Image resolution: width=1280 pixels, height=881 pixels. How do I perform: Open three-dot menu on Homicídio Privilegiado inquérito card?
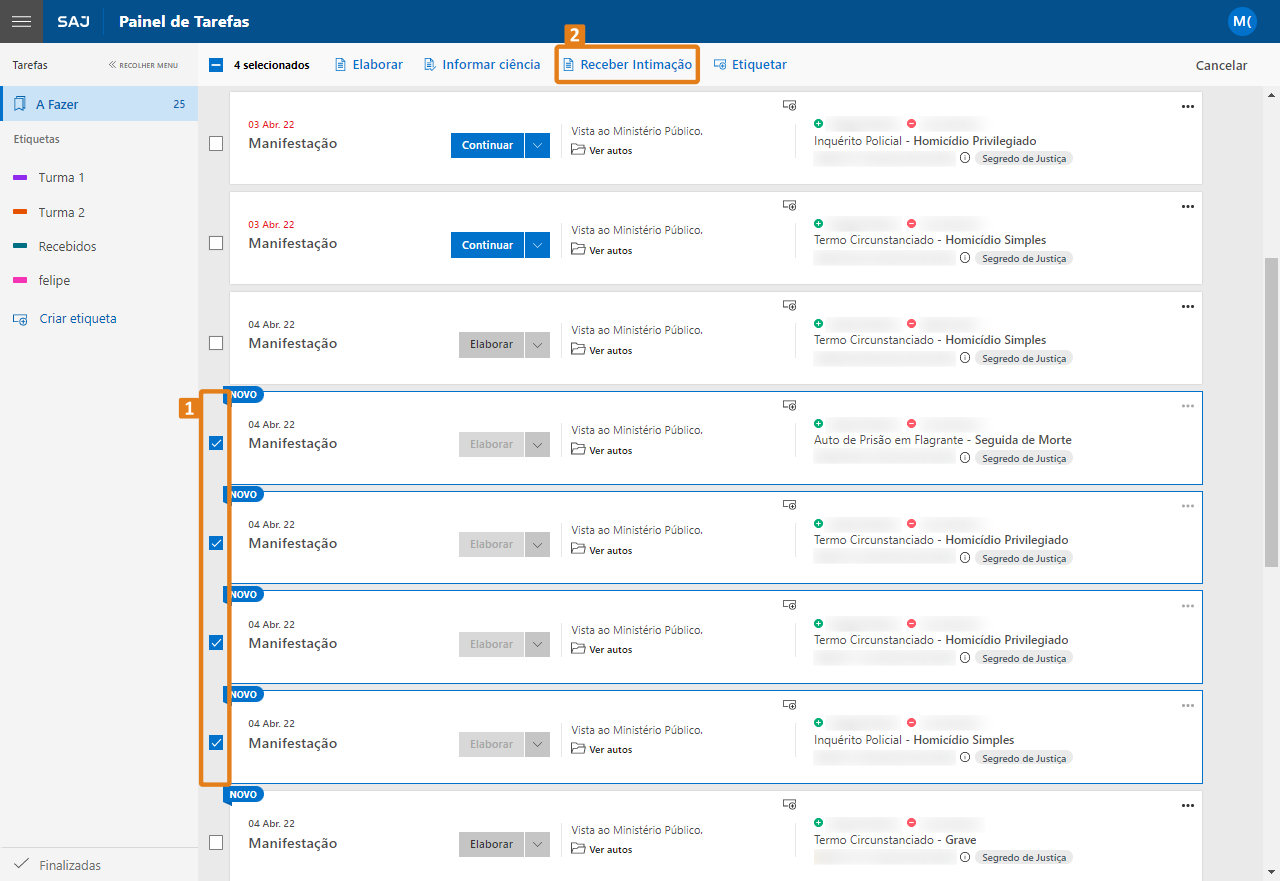point(1187,107)
